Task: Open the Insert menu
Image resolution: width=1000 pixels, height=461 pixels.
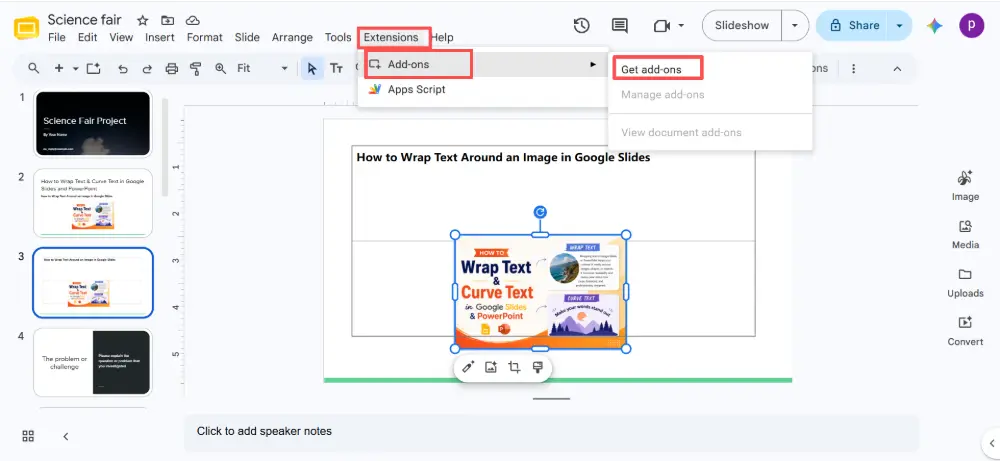Action: coord(159,38)
